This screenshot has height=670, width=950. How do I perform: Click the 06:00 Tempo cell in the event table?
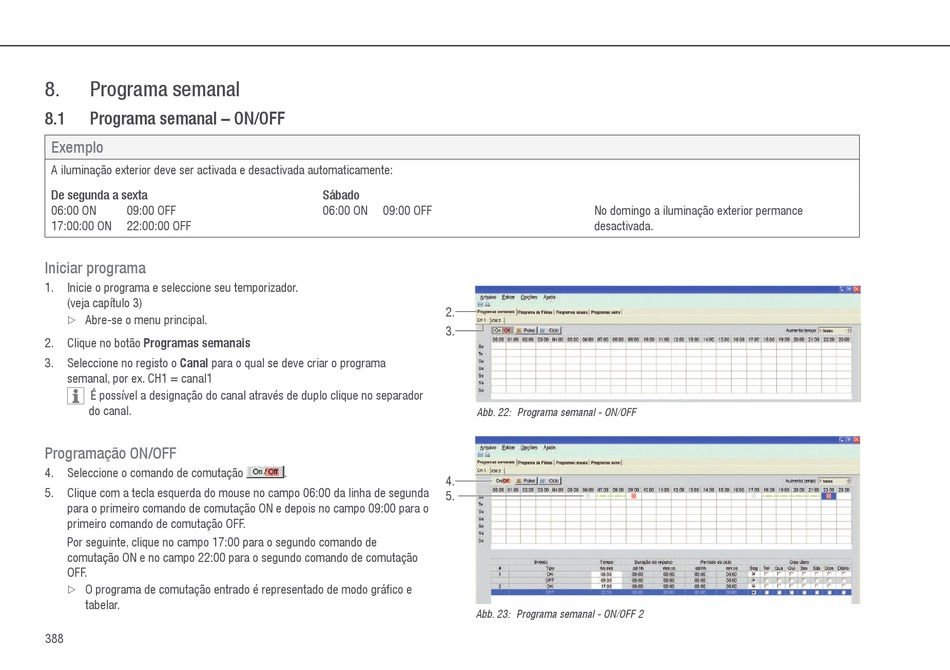(x=606, y=574)
